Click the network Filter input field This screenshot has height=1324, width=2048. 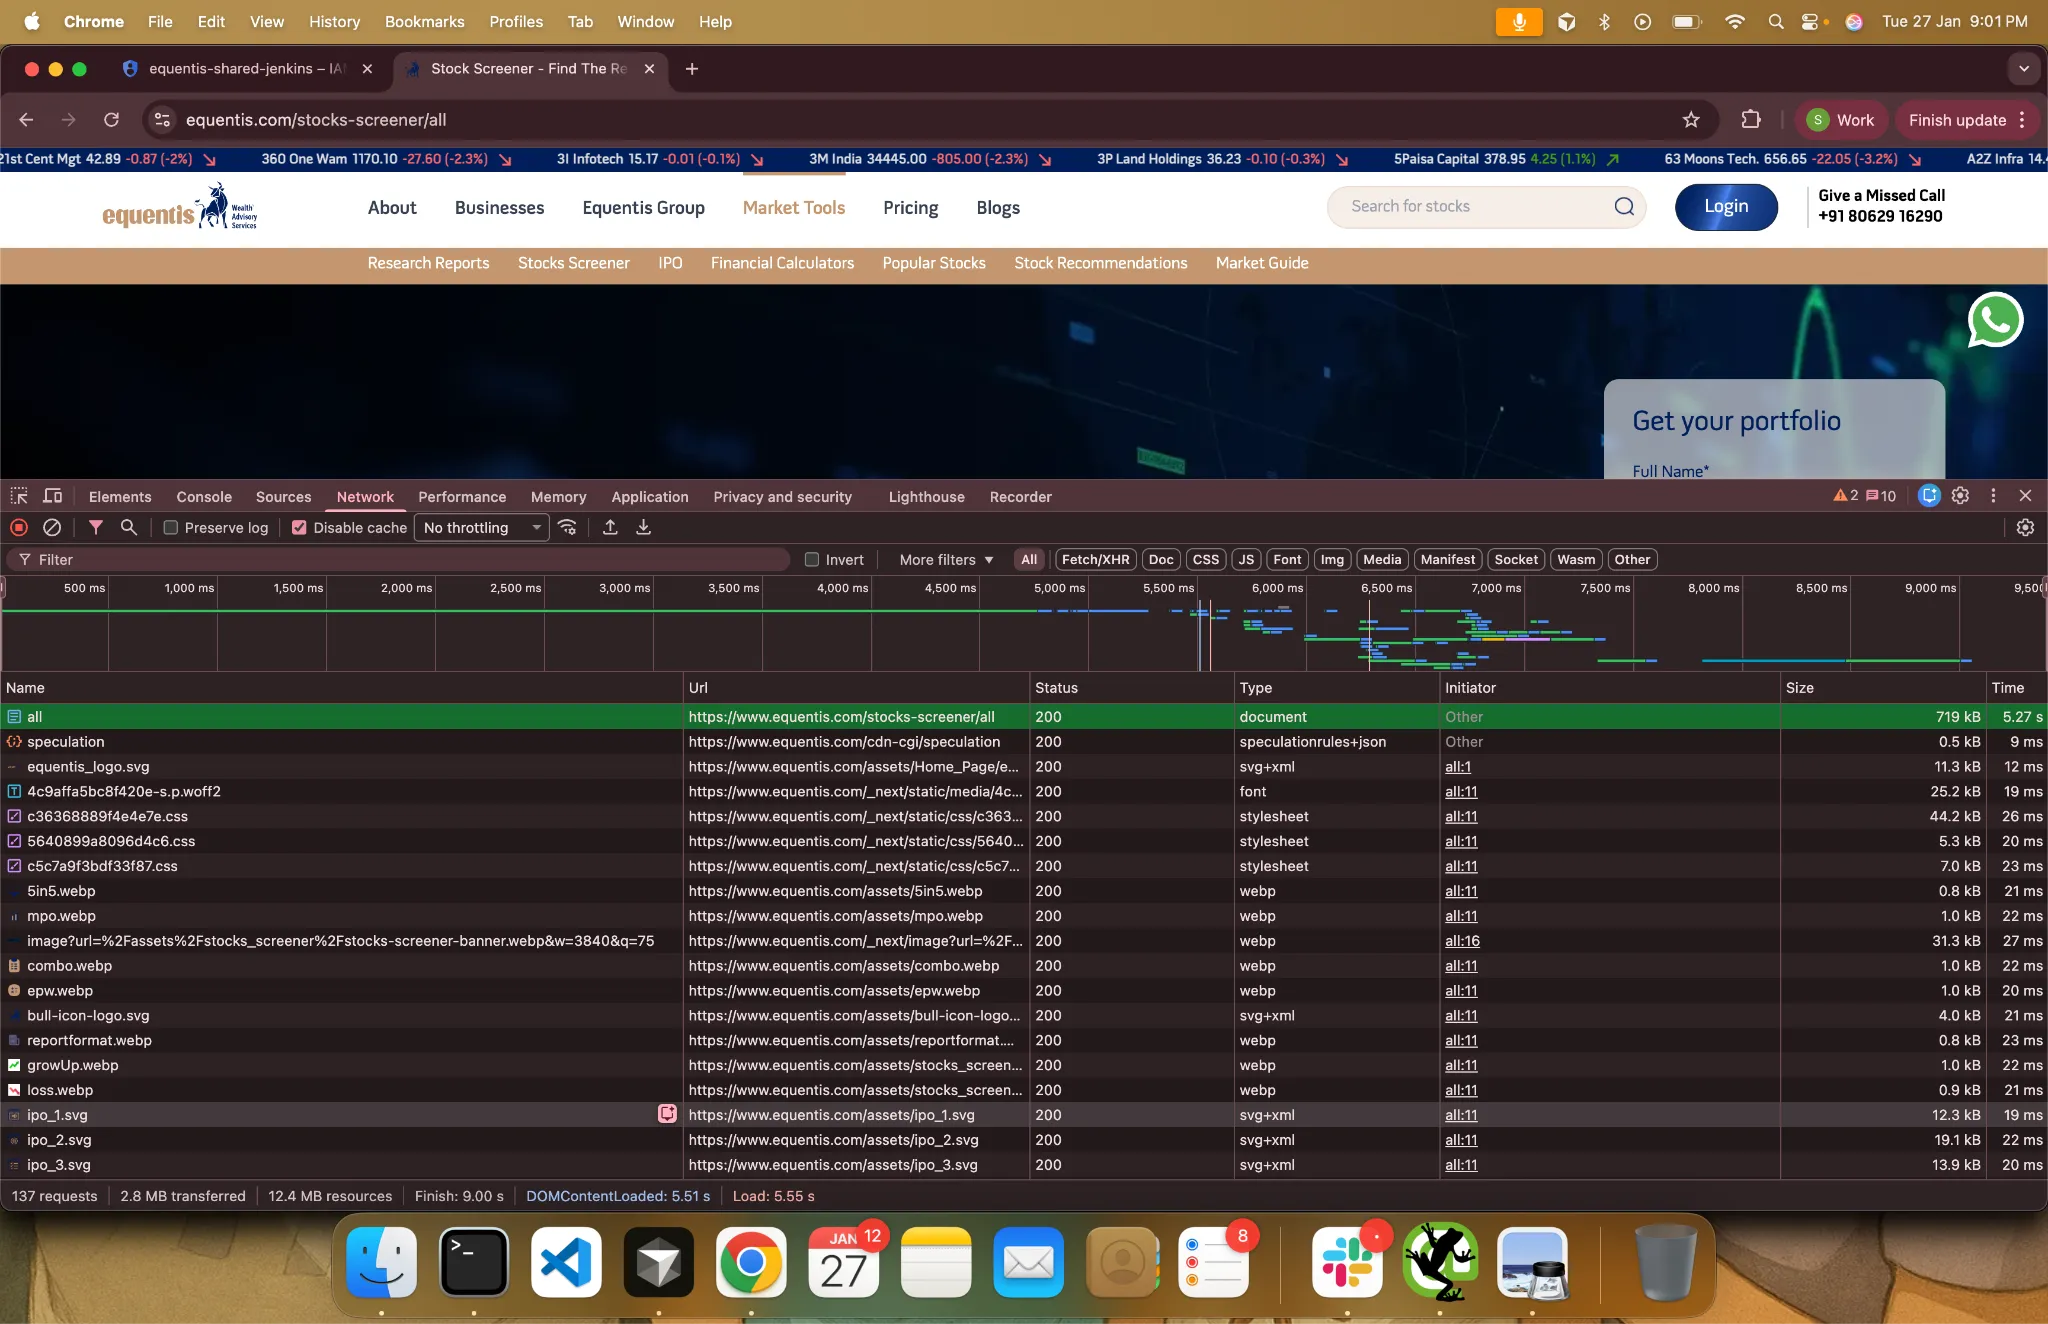click(x=400, y=560)
